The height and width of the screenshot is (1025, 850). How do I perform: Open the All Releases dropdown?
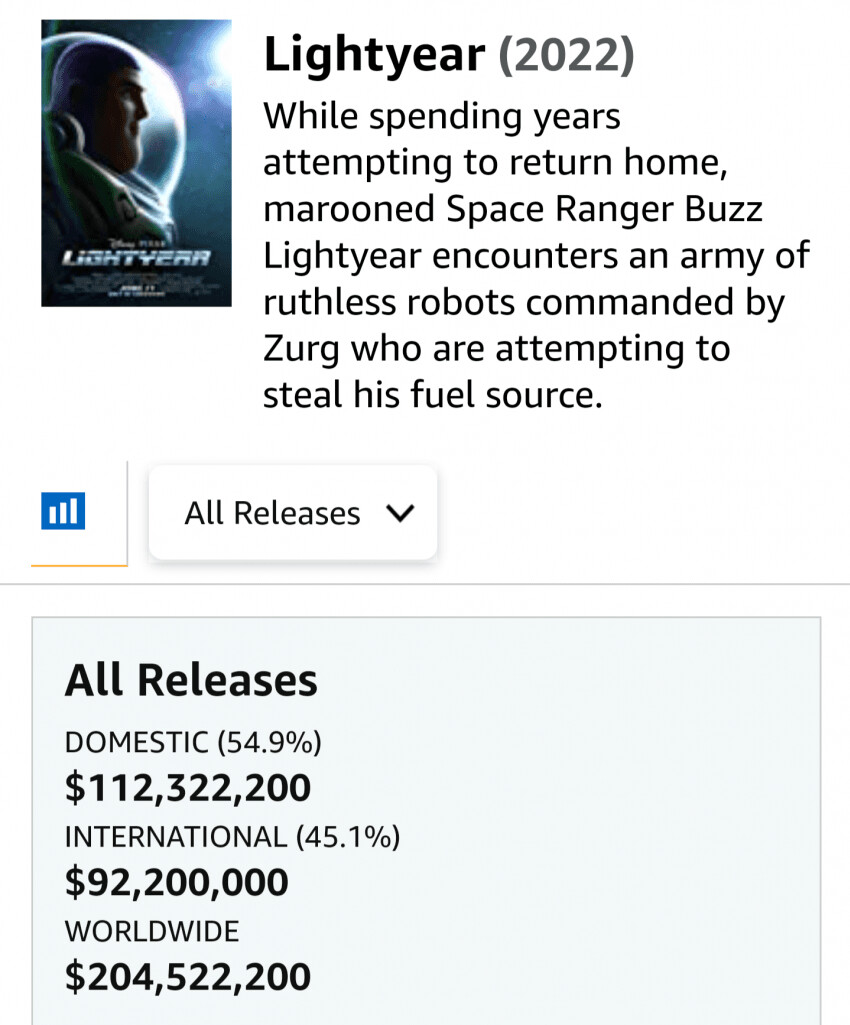point(292,513)
